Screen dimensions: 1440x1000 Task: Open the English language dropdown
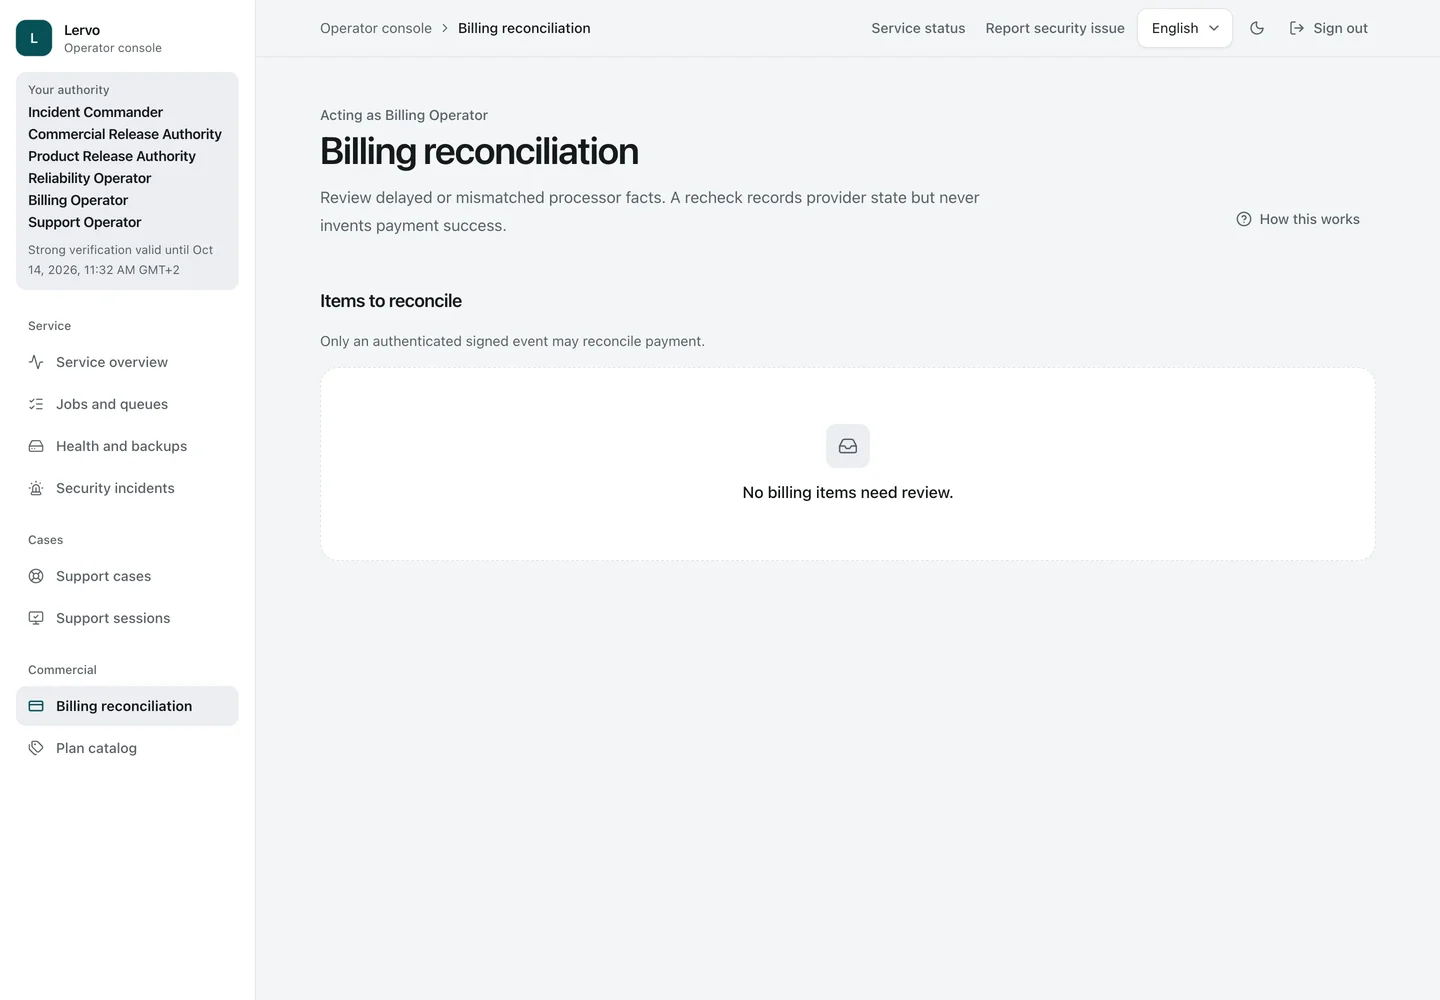[x=1185, y=28]
